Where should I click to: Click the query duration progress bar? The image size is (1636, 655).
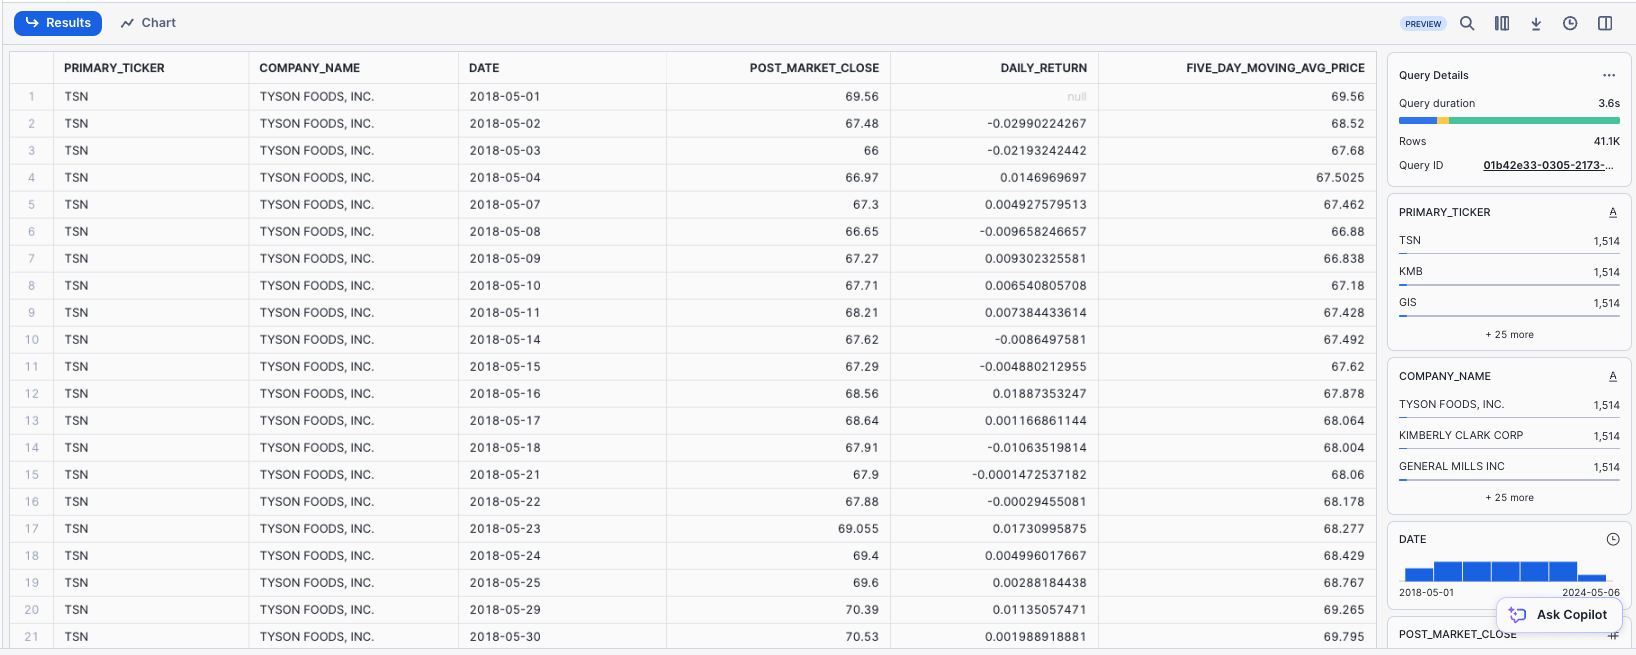pos(1509,120)
